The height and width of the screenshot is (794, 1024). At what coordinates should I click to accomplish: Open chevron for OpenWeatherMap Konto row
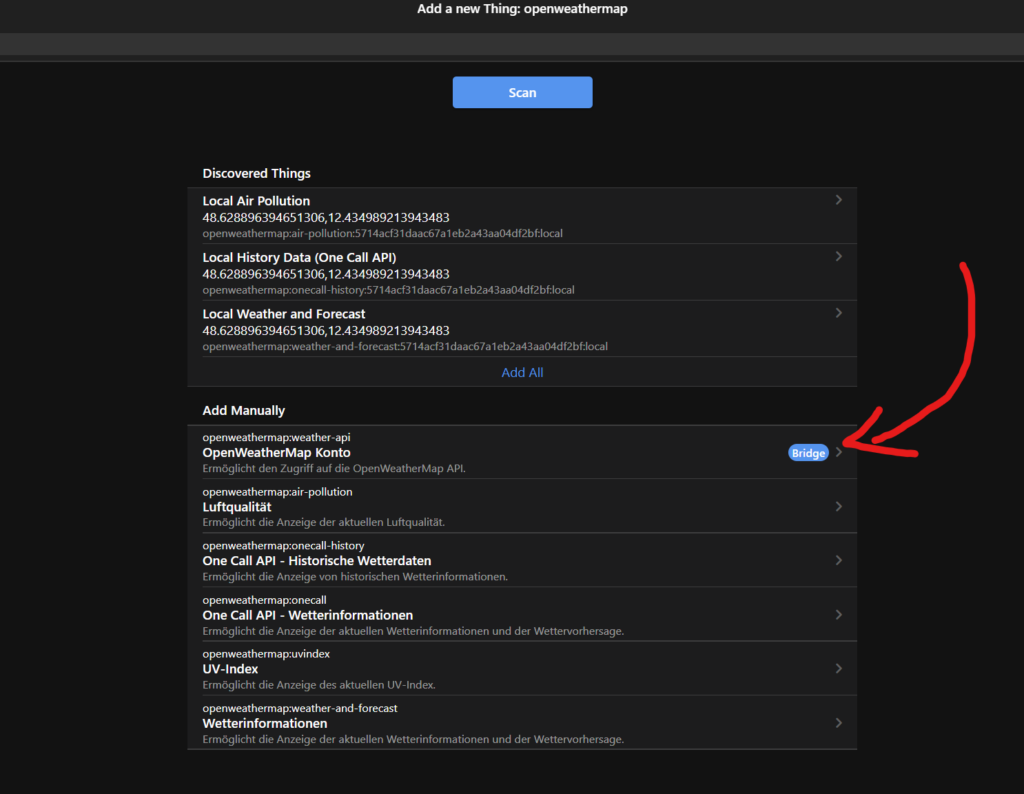pyautogui.click(x=839, y=452)
